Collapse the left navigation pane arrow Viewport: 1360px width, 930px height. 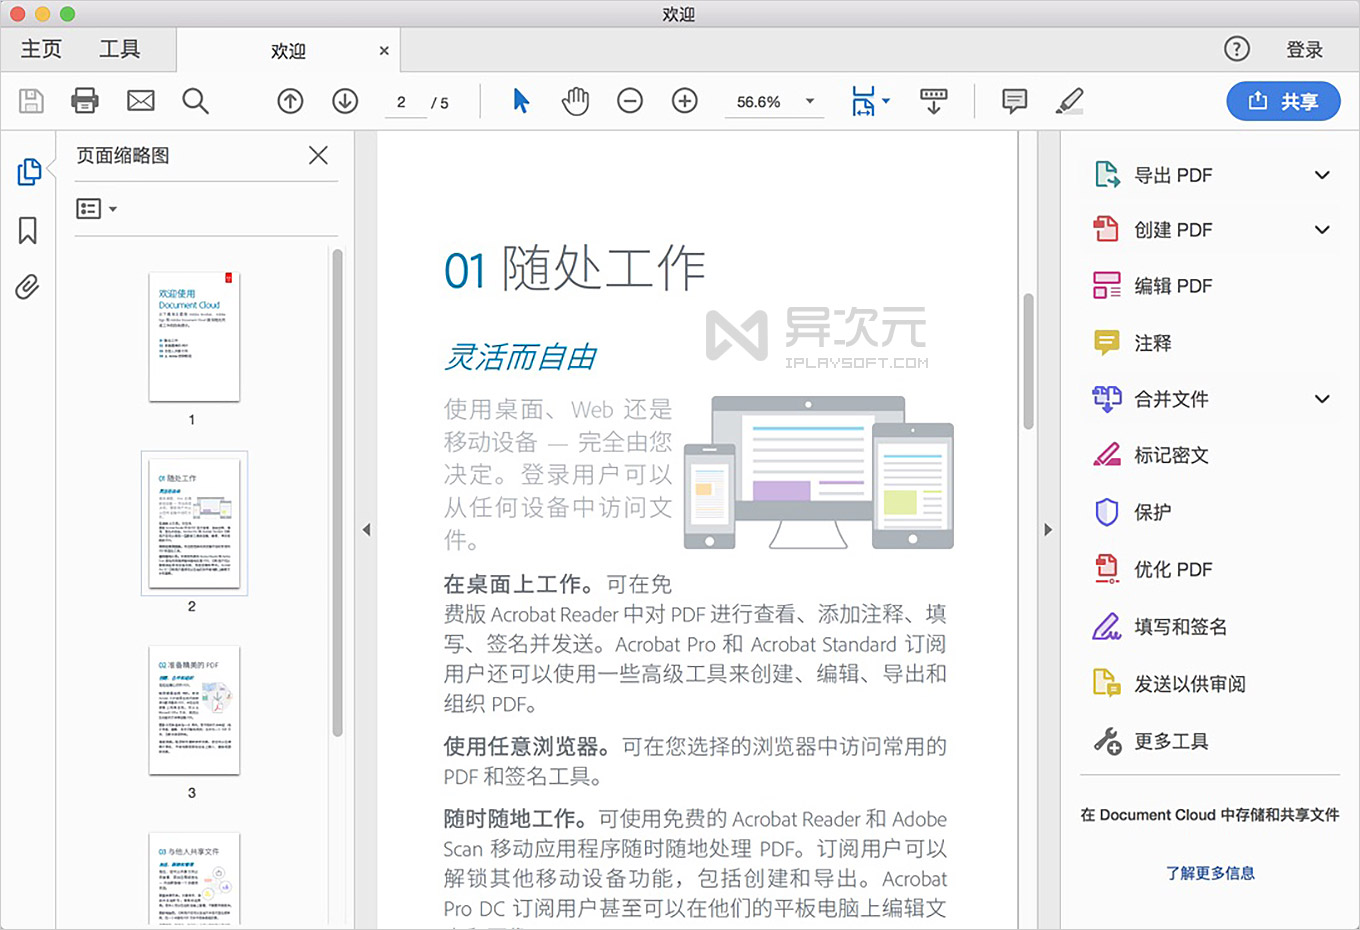367,530
